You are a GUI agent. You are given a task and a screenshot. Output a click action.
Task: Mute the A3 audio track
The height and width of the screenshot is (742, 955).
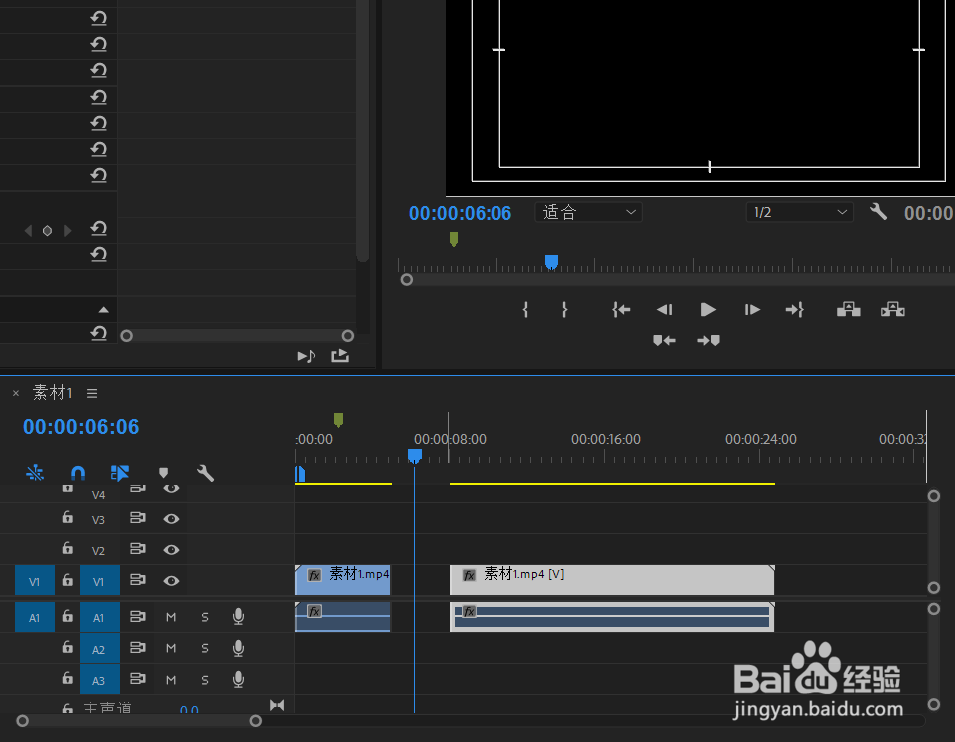171,680
